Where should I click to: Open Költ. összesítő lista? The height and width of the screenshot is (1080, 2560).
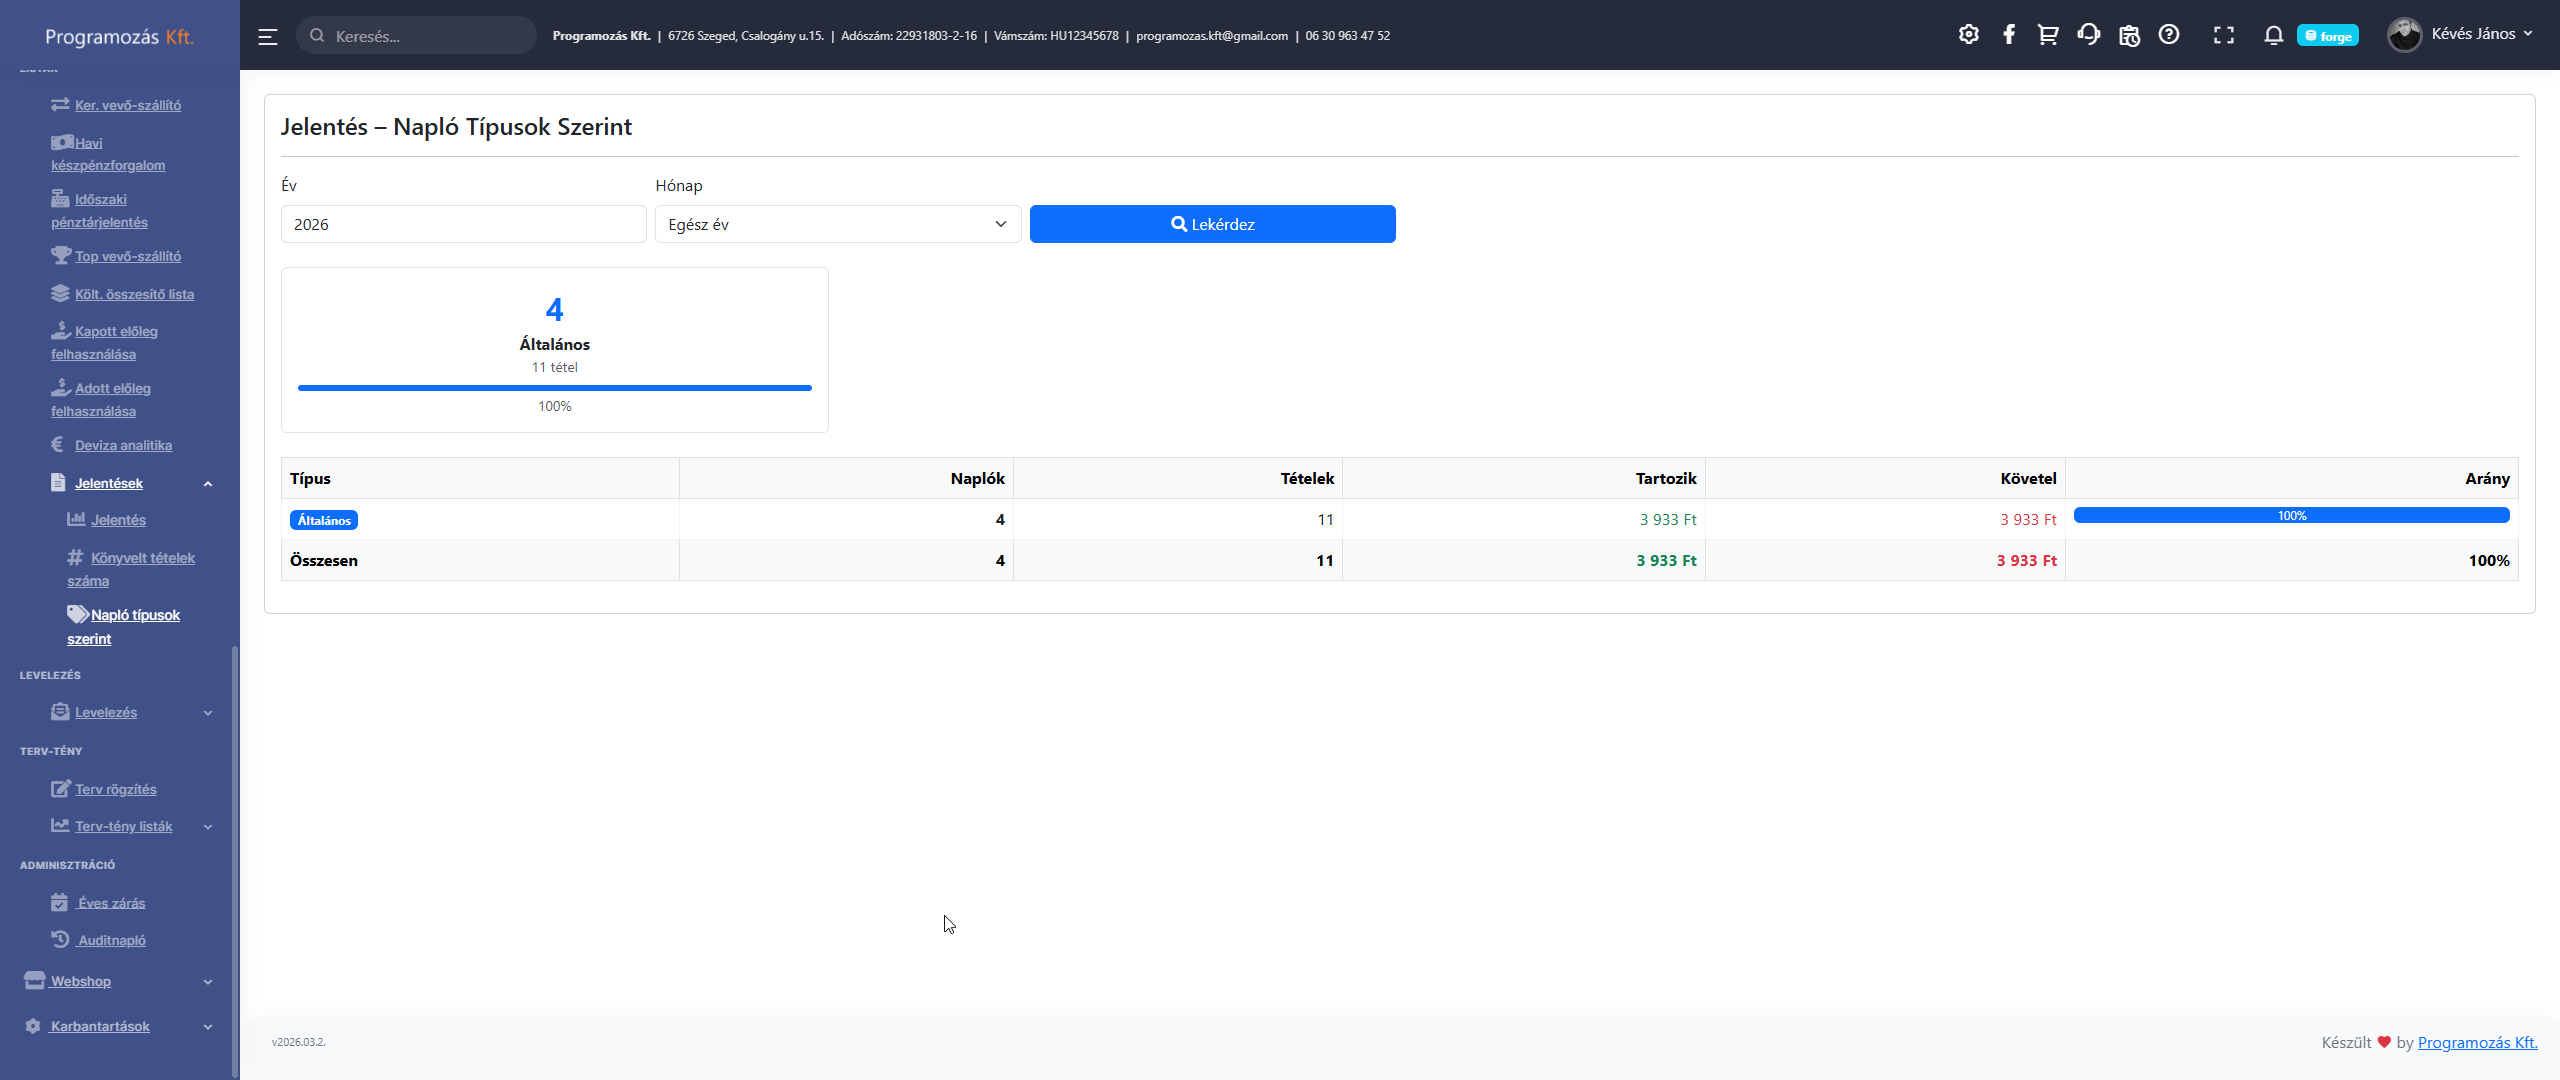point(134,294)
